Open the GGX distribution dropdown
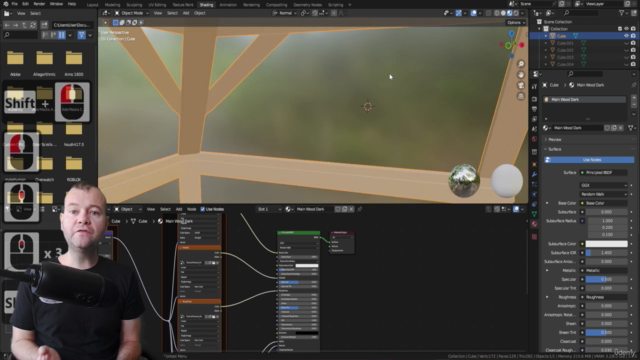640x360 pixels. click(603, 185)
